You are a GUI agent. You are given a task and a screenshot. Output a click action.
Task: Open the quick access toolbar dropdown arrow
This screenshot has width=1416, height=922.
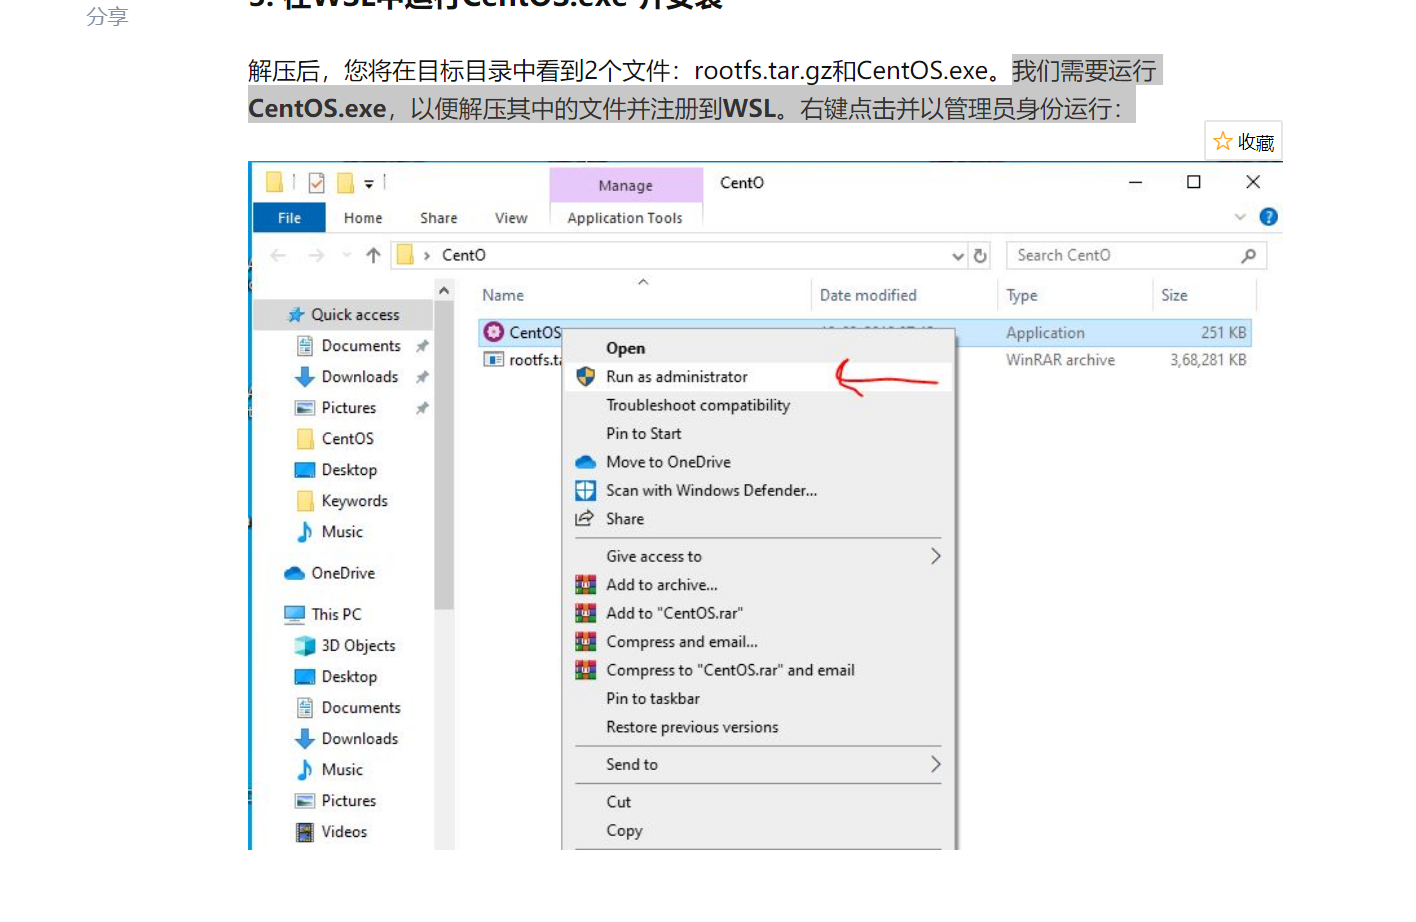[370, 182]
